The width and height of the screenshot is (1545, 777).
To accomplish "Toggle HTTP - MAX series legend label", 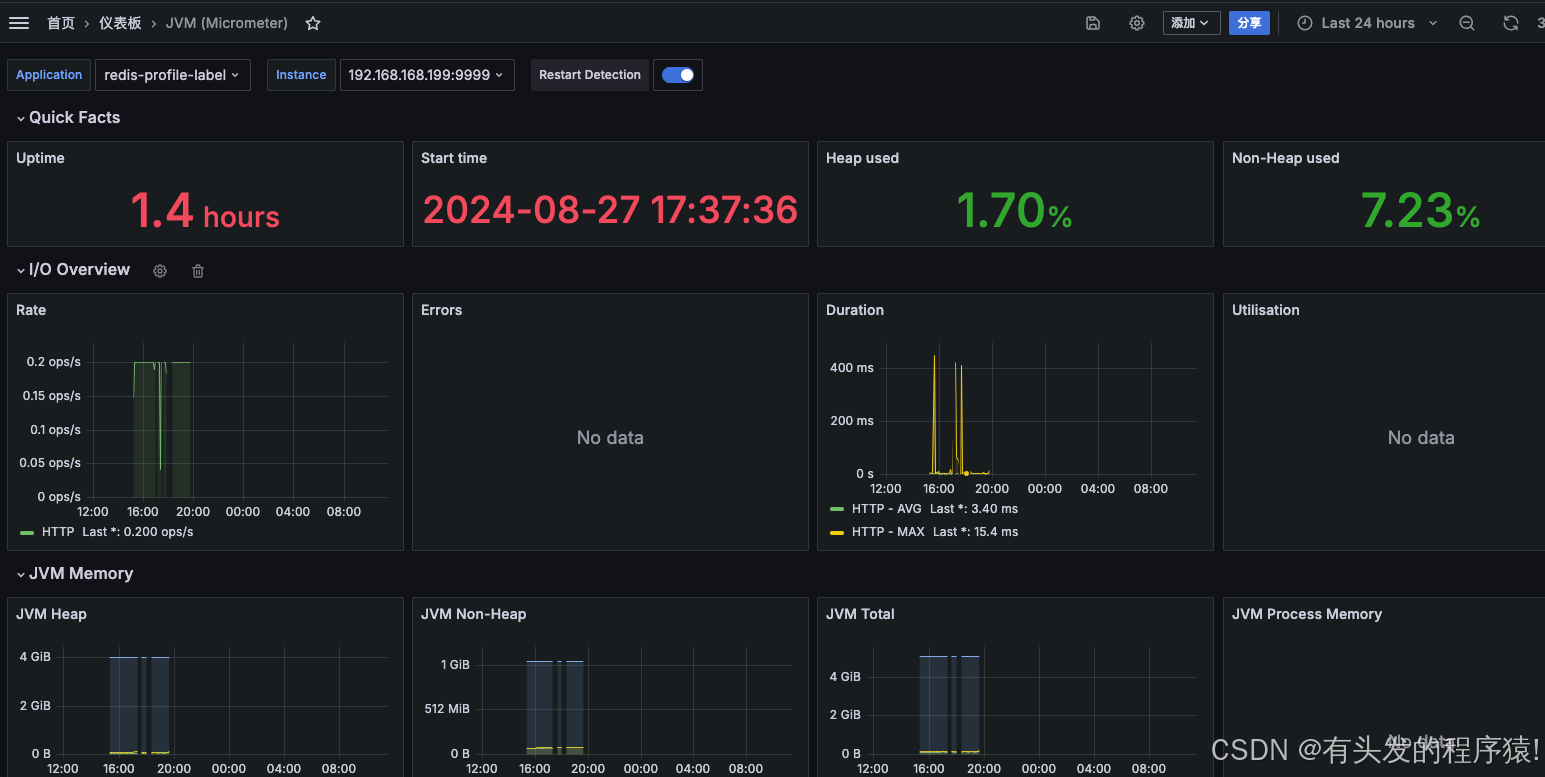I will point(888,532).
